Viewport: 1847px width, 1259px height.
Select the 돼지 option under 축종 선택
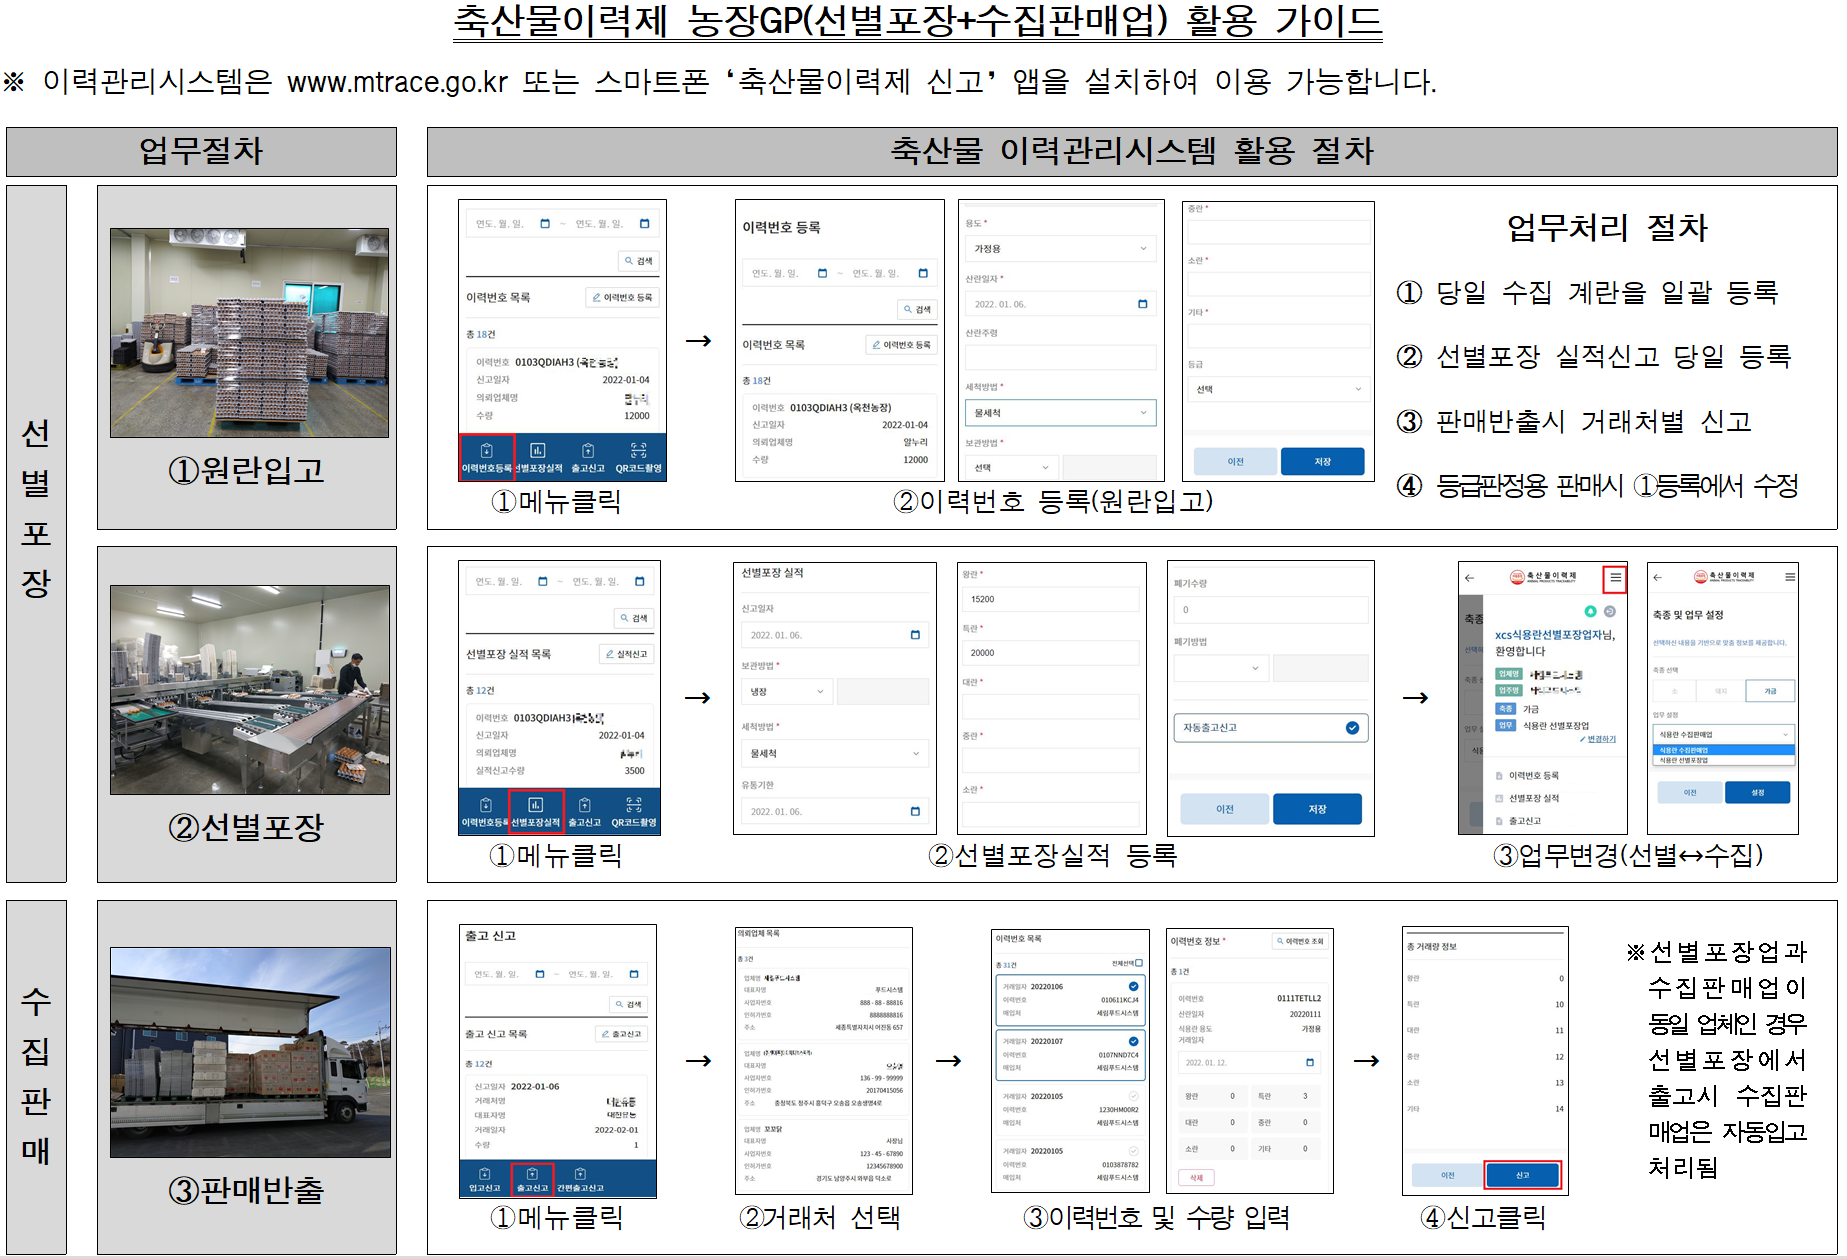click(x=1721, y=691)
